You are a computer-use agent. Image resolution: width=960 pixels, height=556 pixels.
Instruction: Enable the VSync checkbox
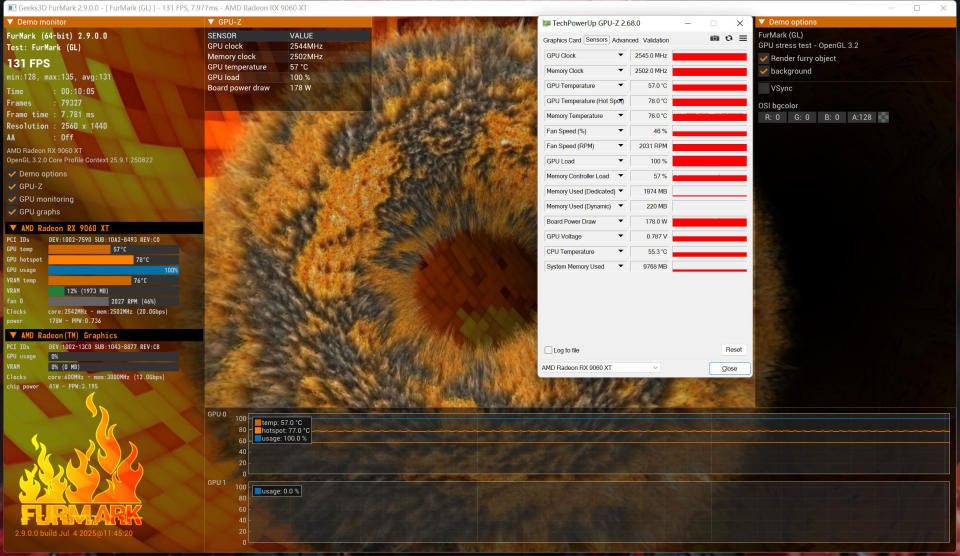[x=763, y=88]
